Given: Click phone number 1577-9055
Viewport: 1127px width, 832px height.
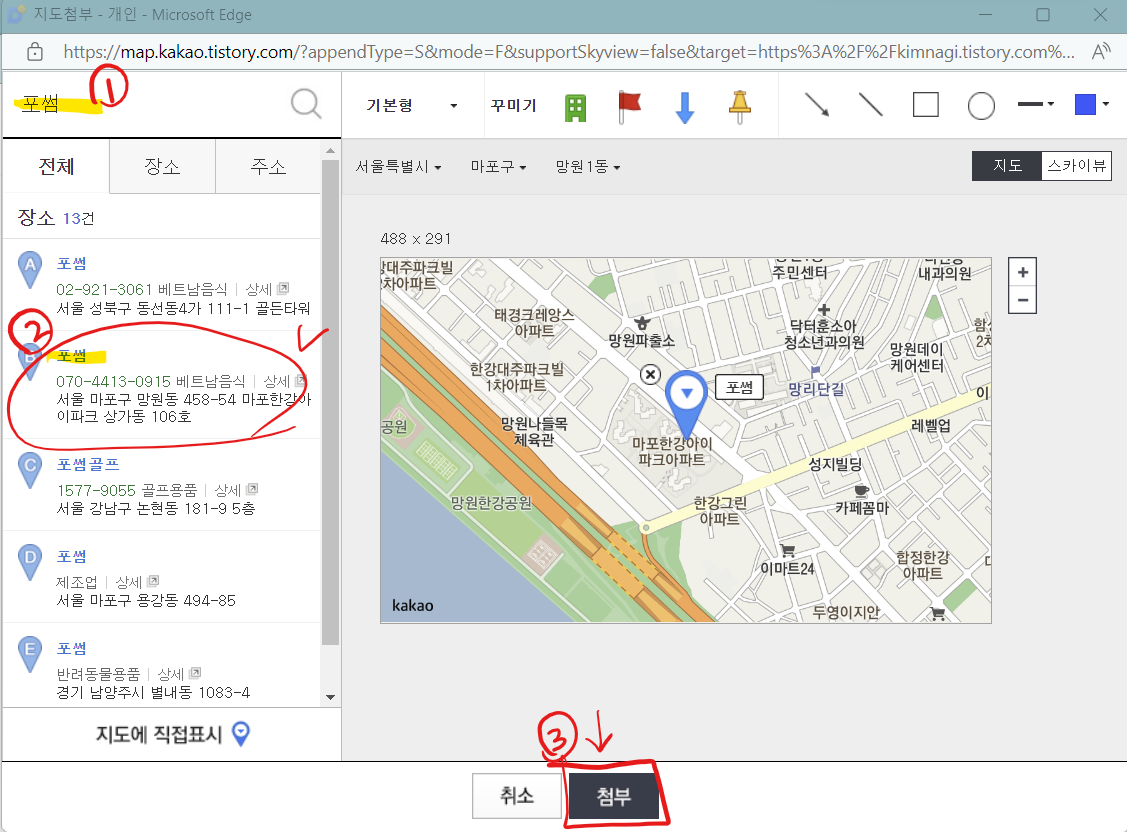Looking at the screenshot, I should [96, 490].
